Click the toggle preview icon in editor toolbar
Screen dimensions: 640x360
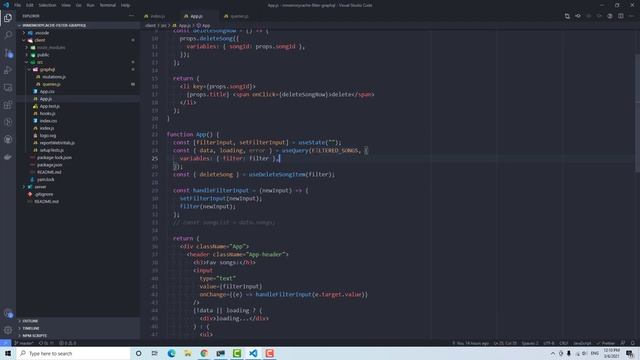(610, 16)
